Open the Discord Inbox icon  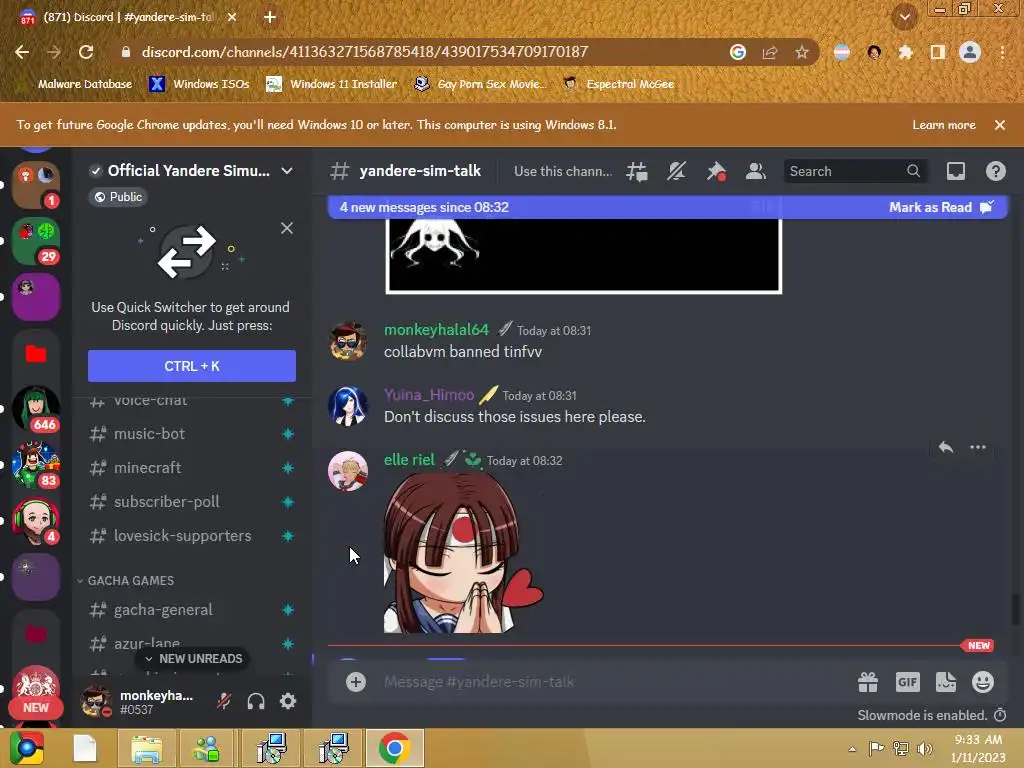tap(955, 171)
